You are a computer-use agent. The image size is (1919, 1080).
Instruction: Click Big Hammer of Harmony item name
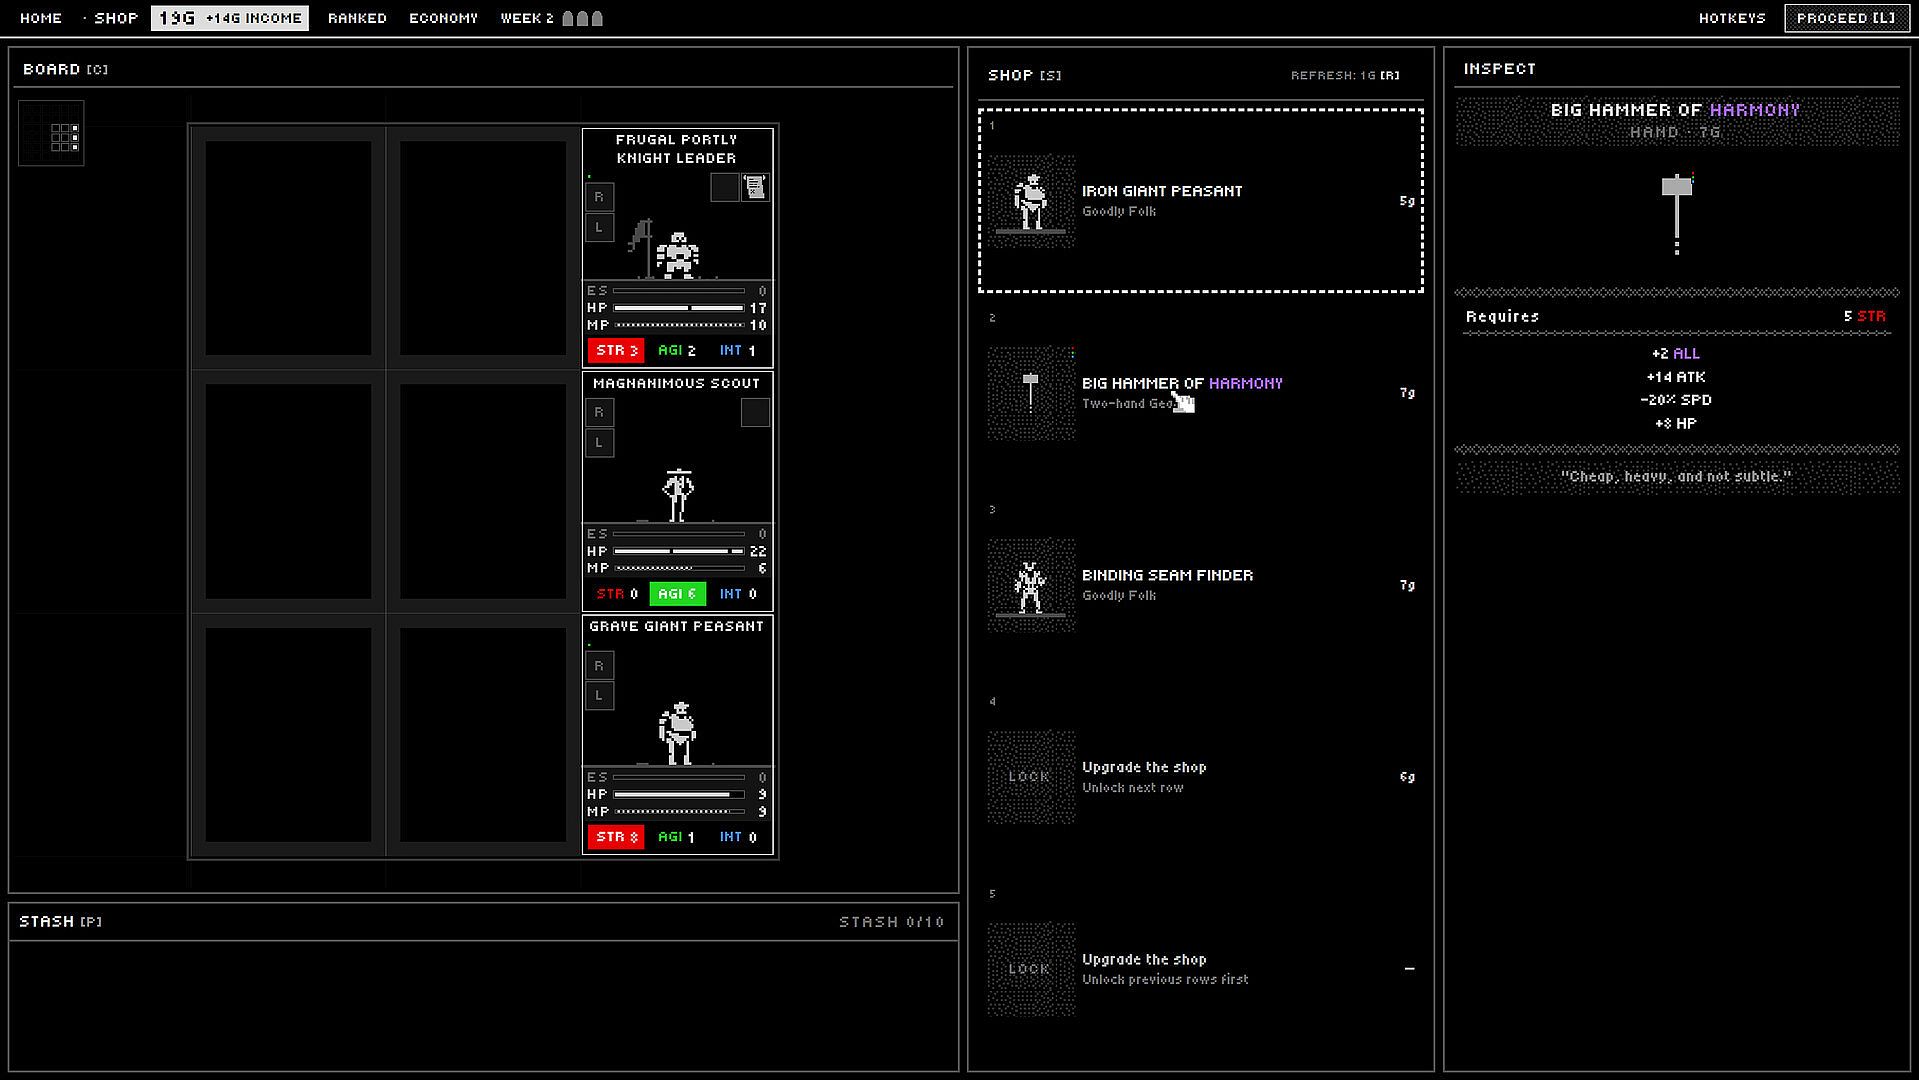click(1182, 383)
